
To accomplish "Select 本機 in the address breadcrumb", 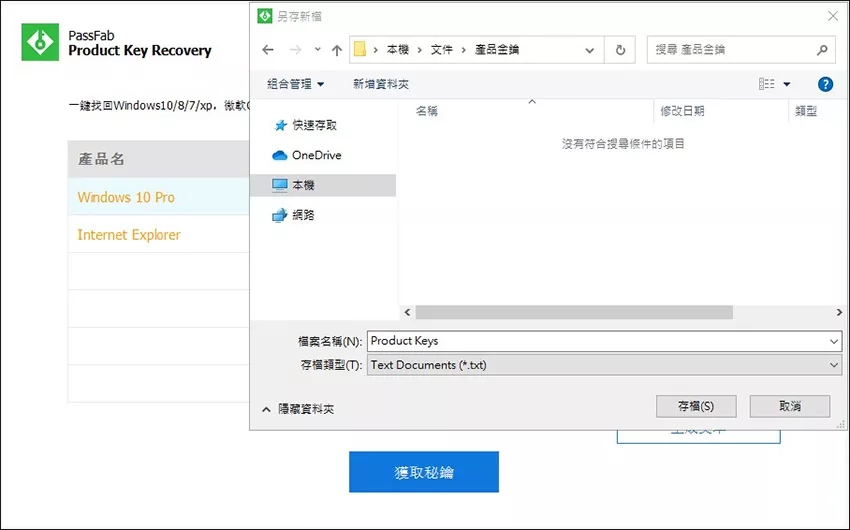I will tap(397, 50).
